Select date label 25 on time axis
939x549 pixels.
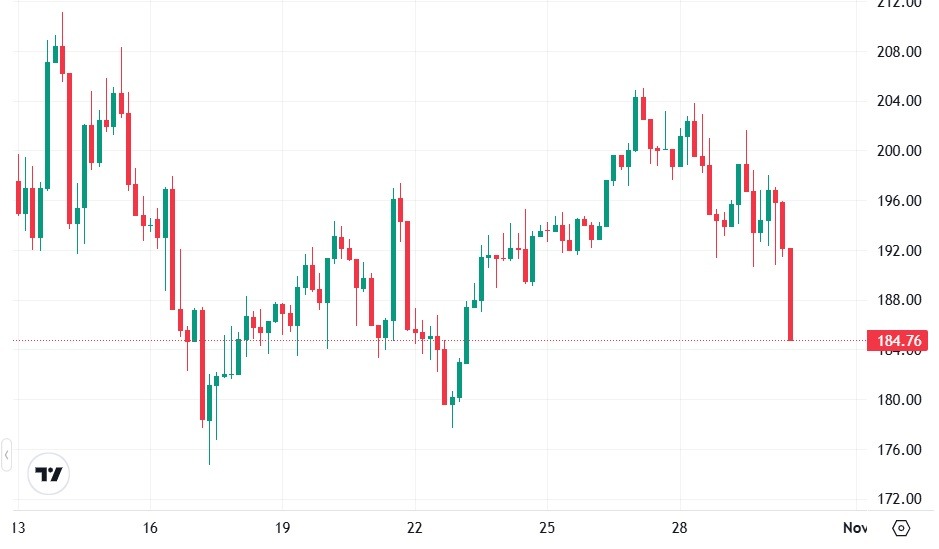click(x=547, y=527)
